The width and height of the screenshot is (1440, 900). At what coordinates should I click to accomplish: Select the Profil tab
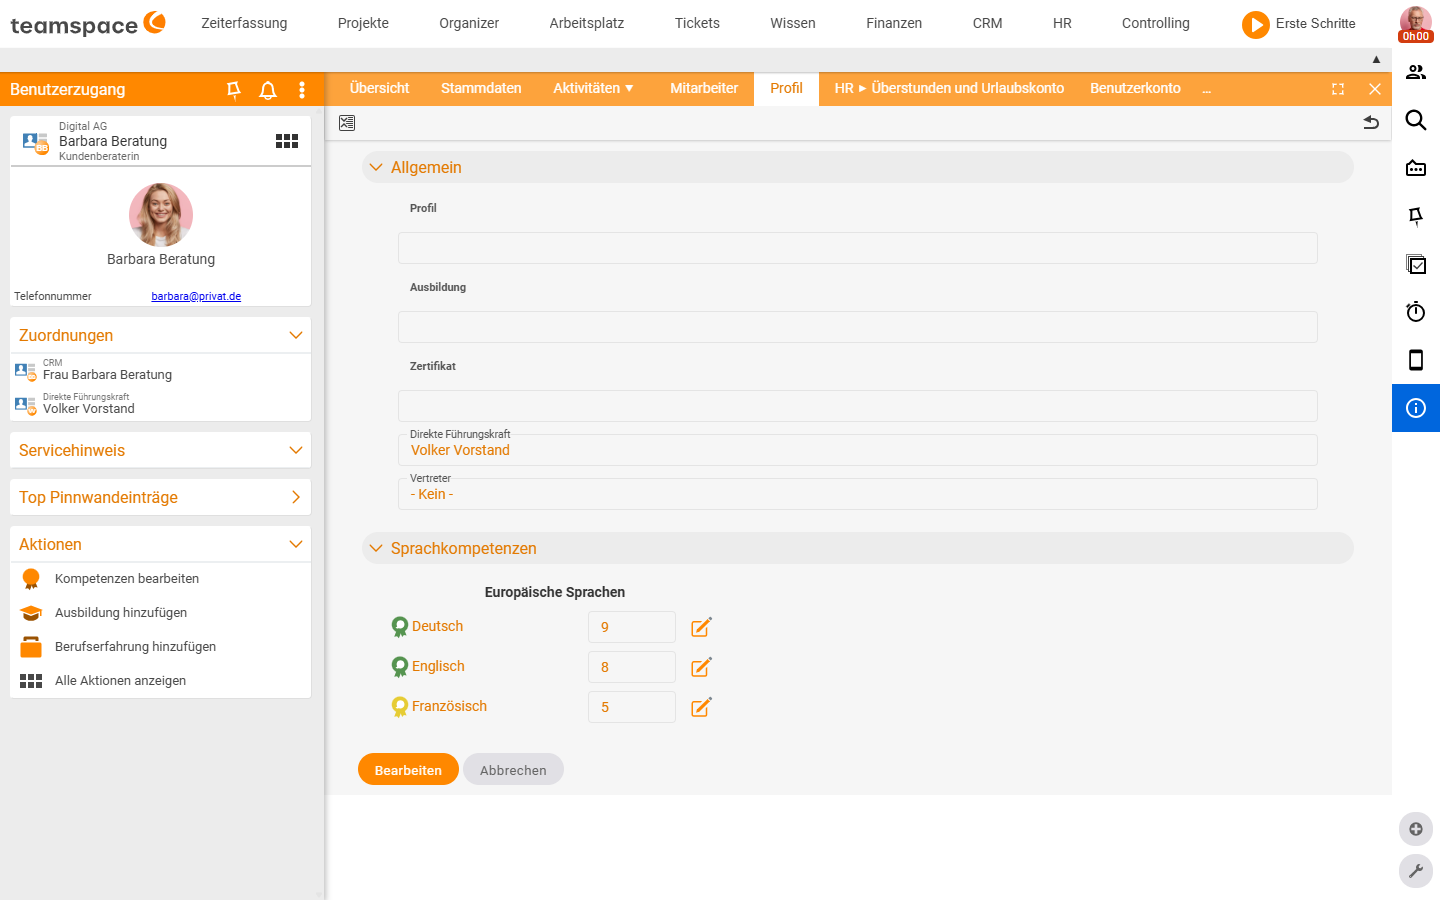point(786,88)
